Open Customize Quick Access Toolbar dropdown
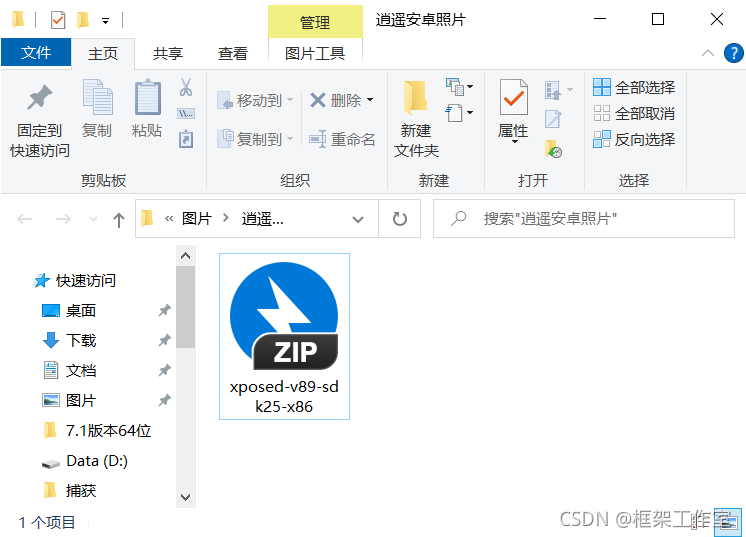 point(106,21)
